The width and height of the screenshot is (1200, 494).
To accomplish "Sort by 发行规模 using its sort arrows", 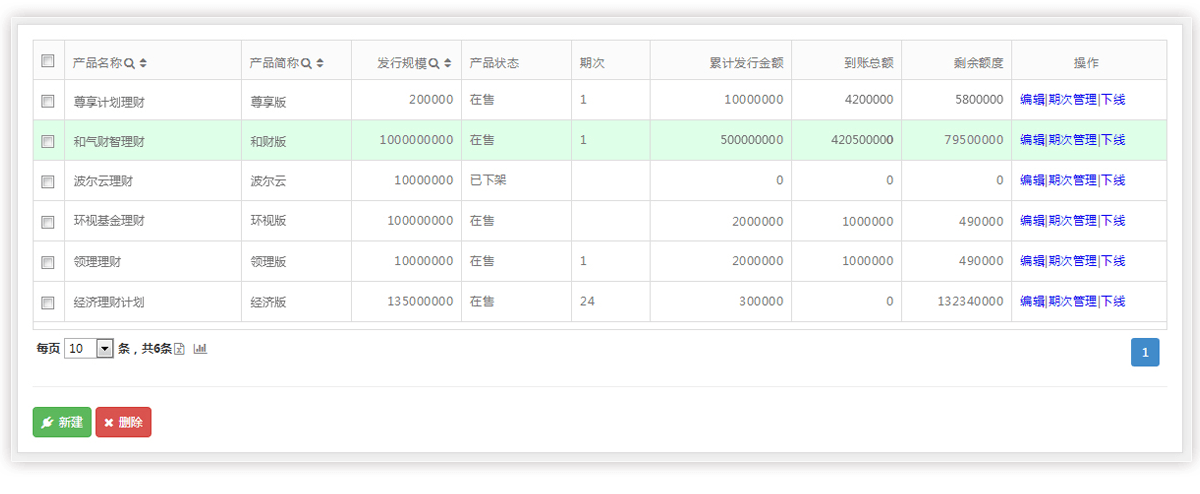I will (x=448, y=63).
